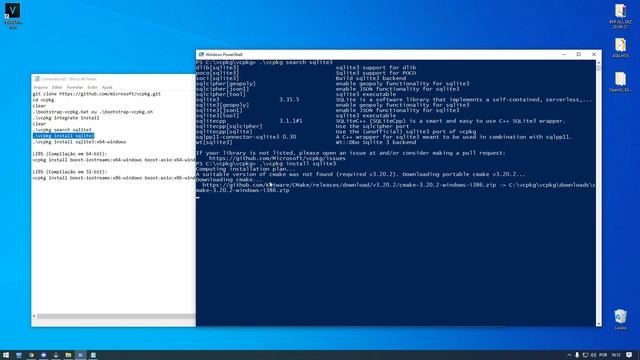This screenshot has width=640, height=360.
Task: Click the 'Windows PowerShell' title text
Action: click(224, 54)
